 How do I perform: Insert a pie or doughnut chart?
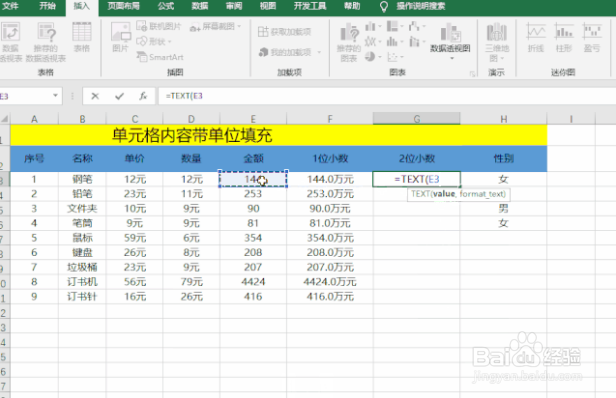(372, 57)
